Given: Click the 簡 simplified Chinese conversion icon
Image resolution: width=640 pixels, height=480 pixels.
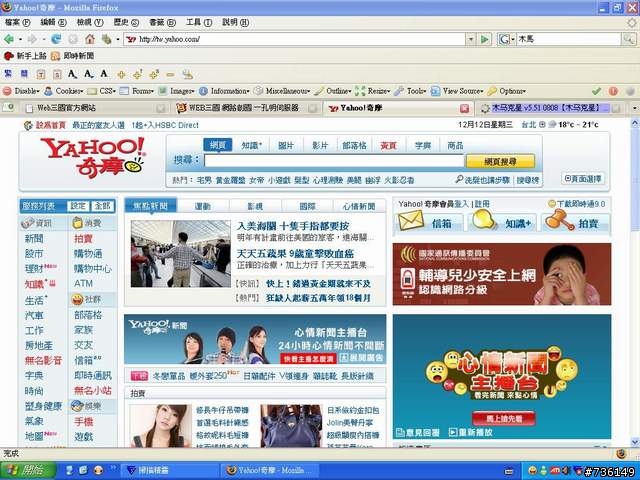Looking at the screenshot, I should point(24,74).
